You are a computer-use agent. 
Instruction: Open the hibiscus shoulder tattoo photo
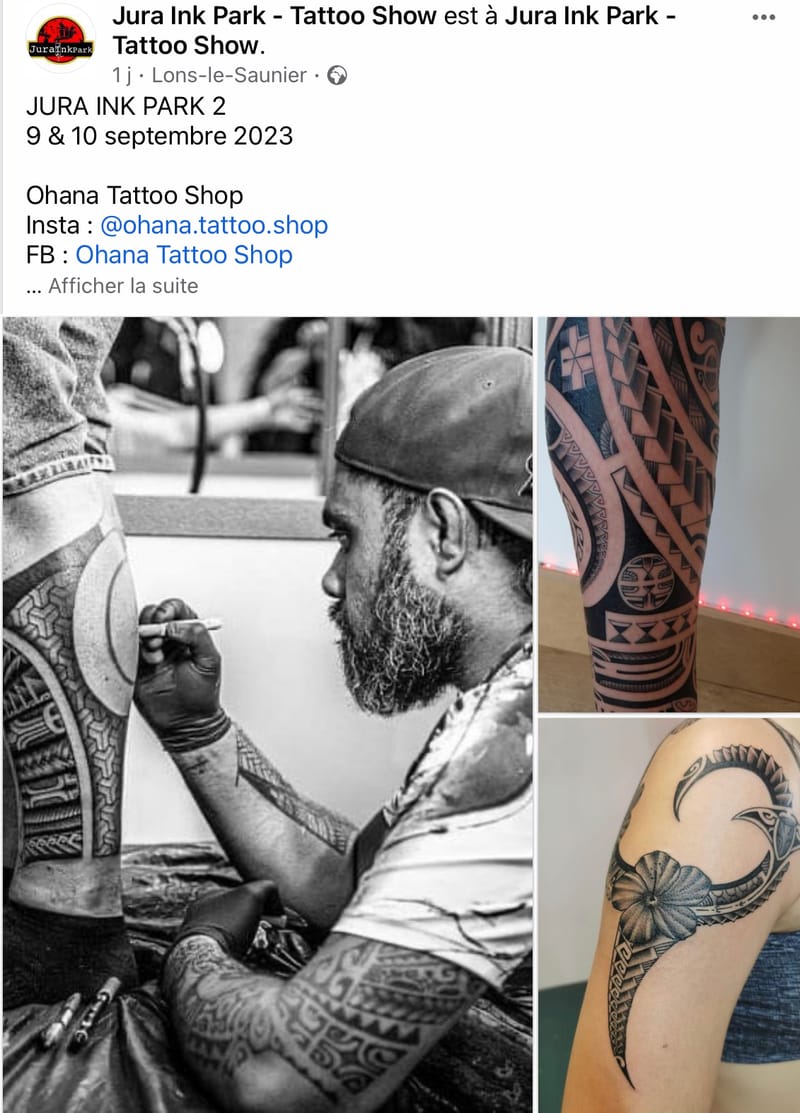click(x=669, y=915)
